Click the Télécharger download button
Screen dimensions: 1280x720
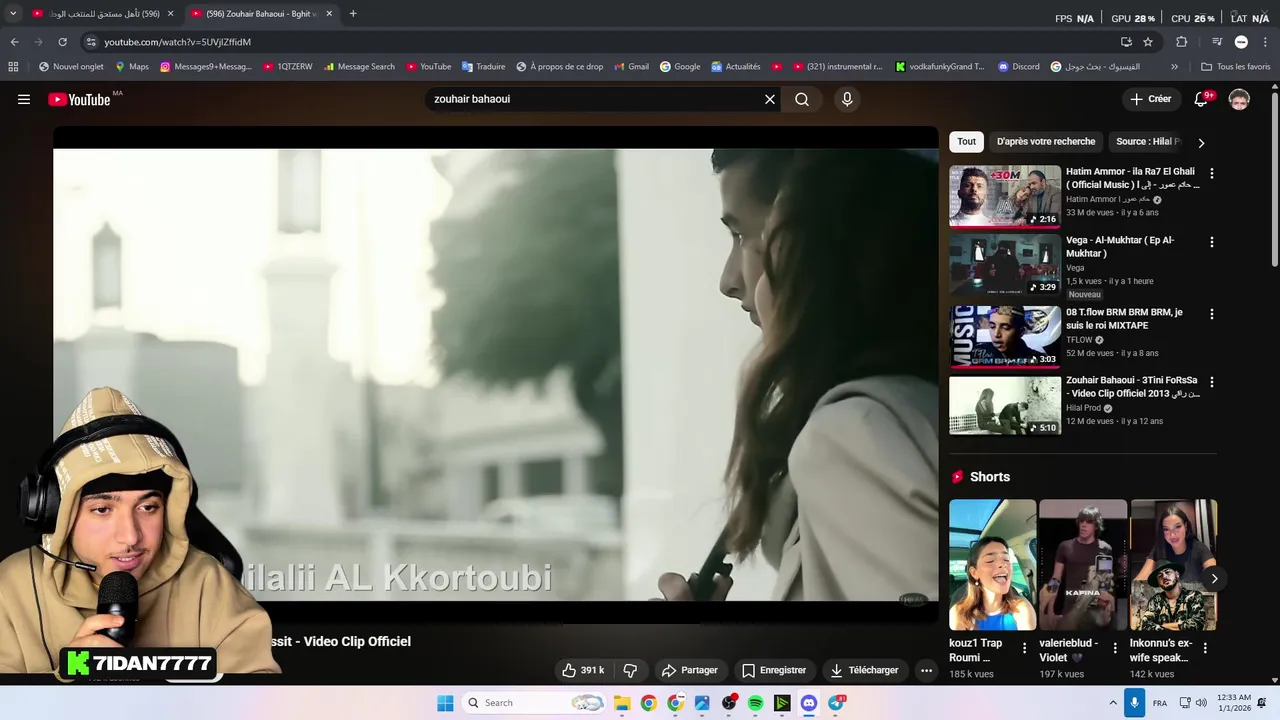click(x=864, y=670)
